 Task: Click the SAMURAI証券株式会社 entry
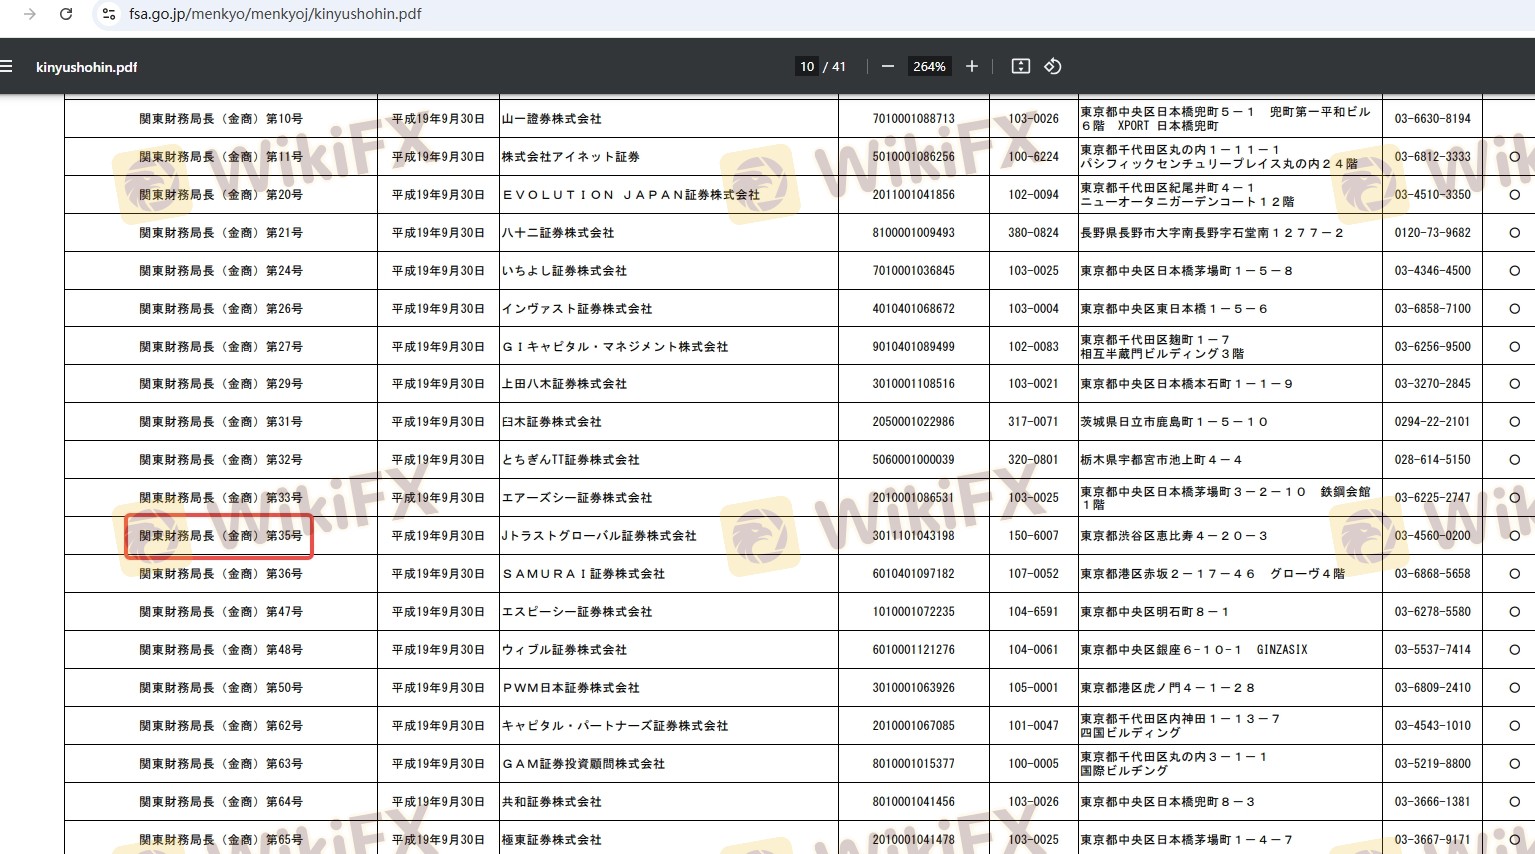pyautogui.click(x=583, y=574)
